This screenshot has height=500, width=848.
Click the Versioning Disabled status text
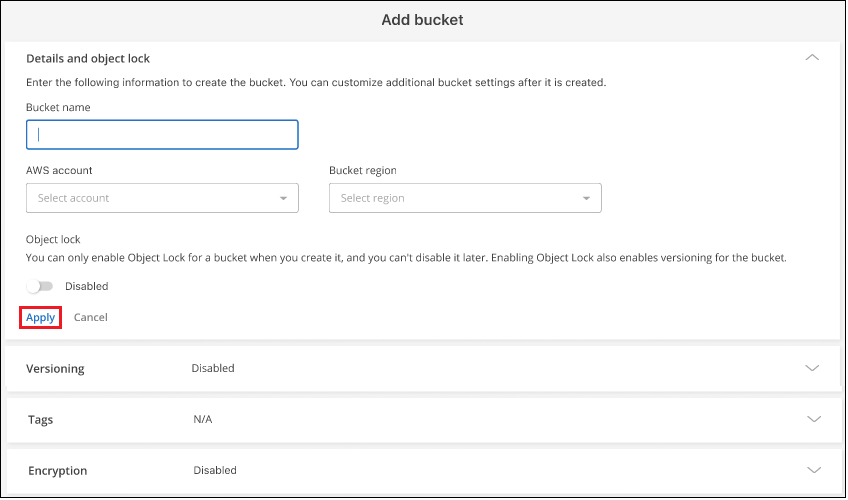point(213,368)
